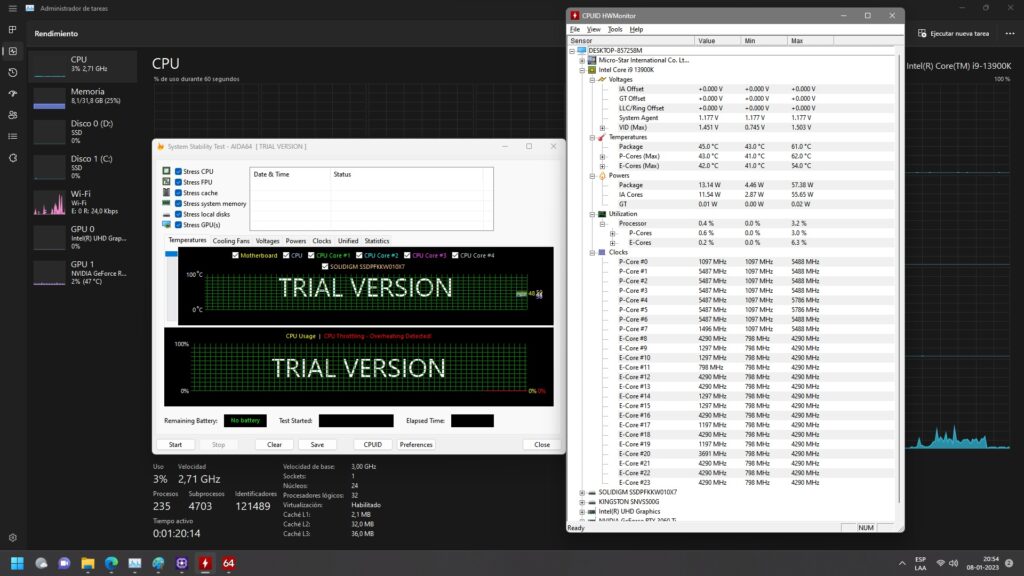Open the AIDA64 taskbar icon
The height and width of the screenshot is (576, 1024).
tap(227, 563)
